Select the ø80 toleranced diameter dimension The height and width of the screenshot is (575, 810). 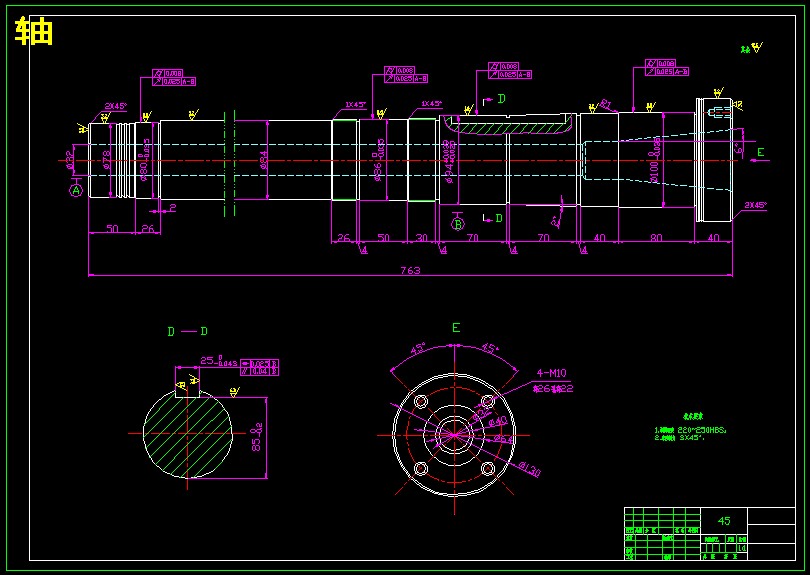click(145, 160)
